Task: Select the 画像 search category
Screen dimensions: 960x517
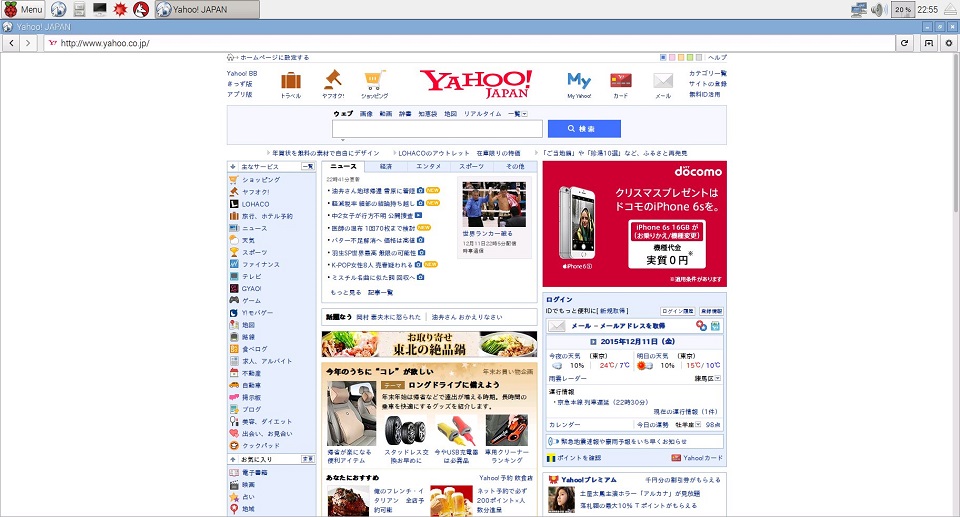Action: click(366, 114)
